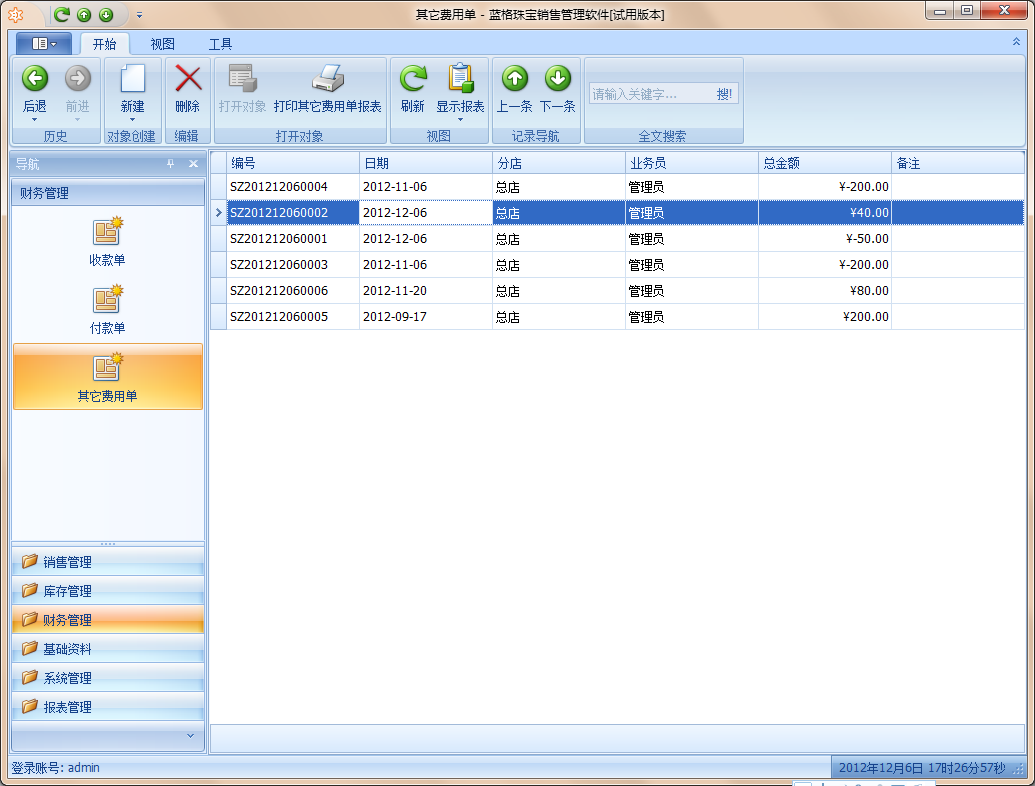Click the 新建 new document icon
Screen dimensions: 1035x786
click(133, 79)
